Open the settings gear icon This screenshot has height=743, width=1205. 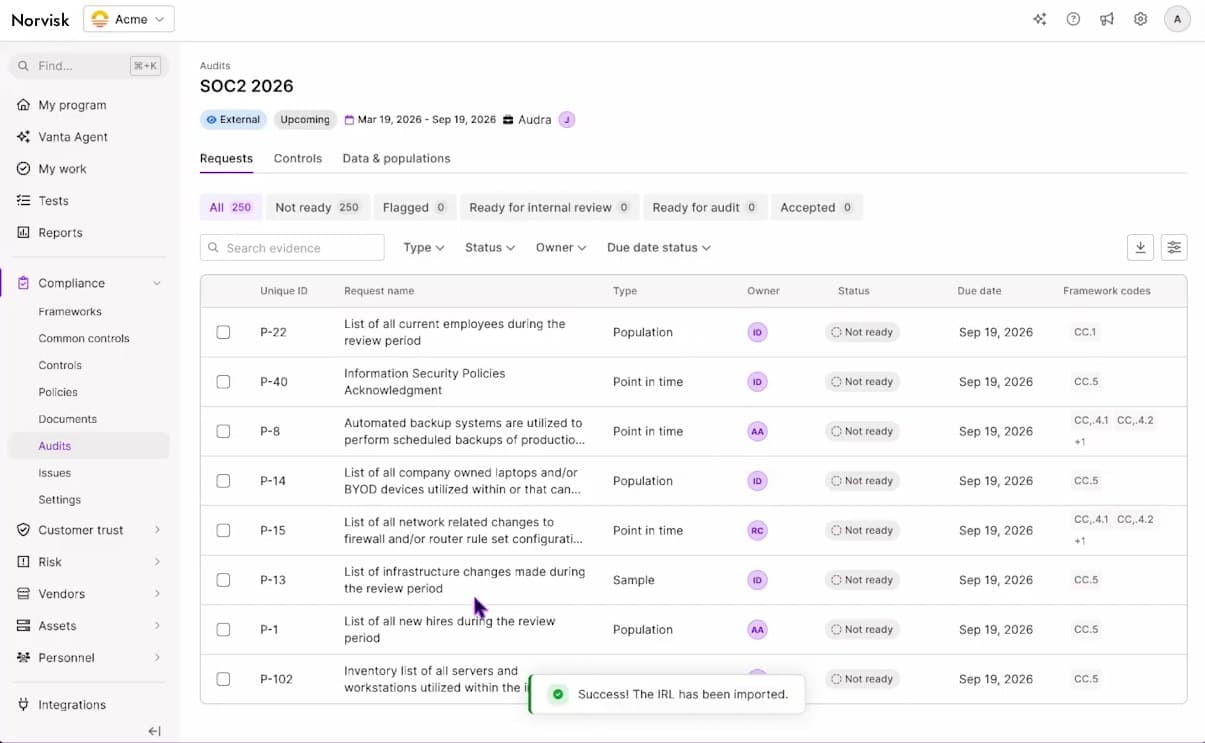(x=1140, y=19)
